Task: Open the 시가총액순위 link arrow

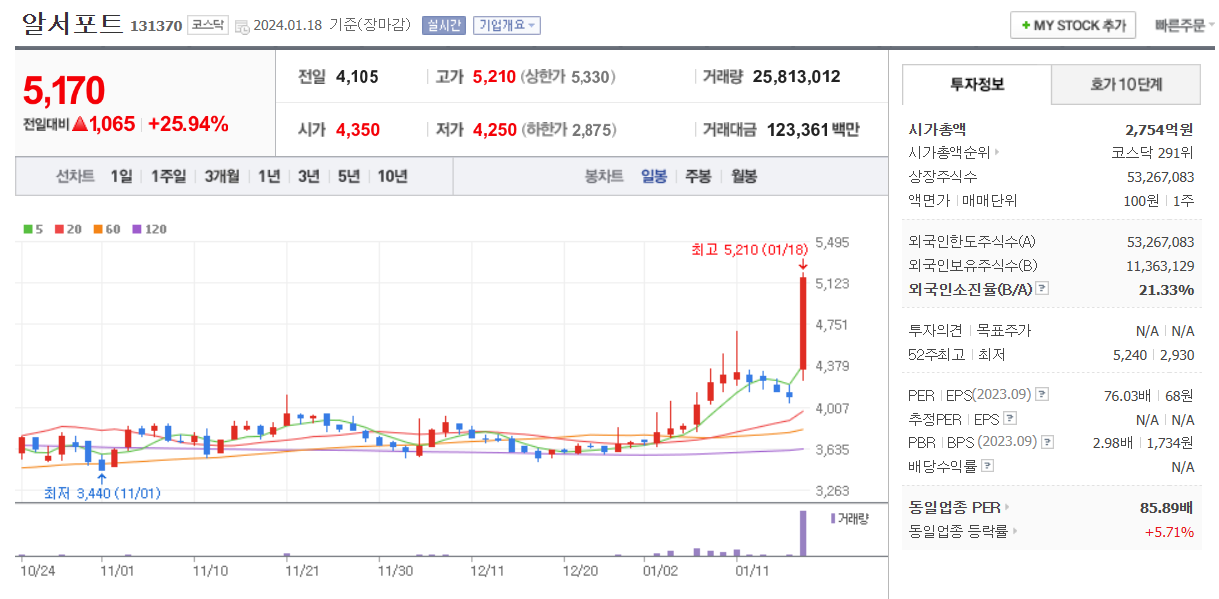Action: 996,153
